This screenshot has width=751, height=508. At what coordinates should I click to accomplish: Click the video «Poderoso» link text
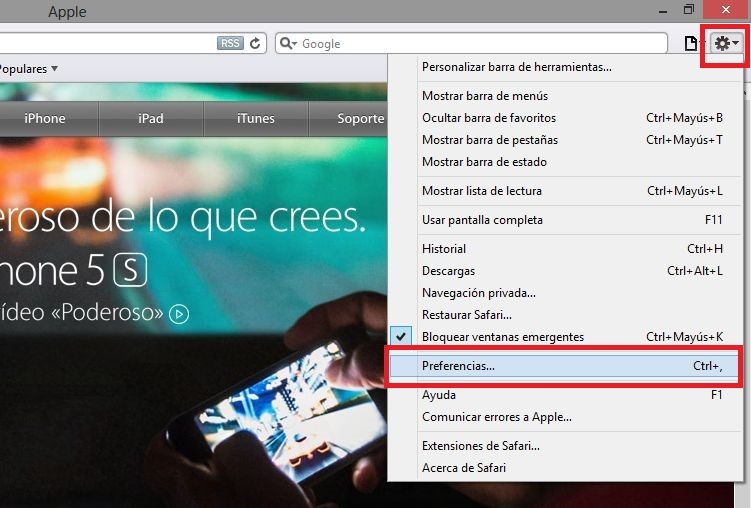click(x=81, y=313)
